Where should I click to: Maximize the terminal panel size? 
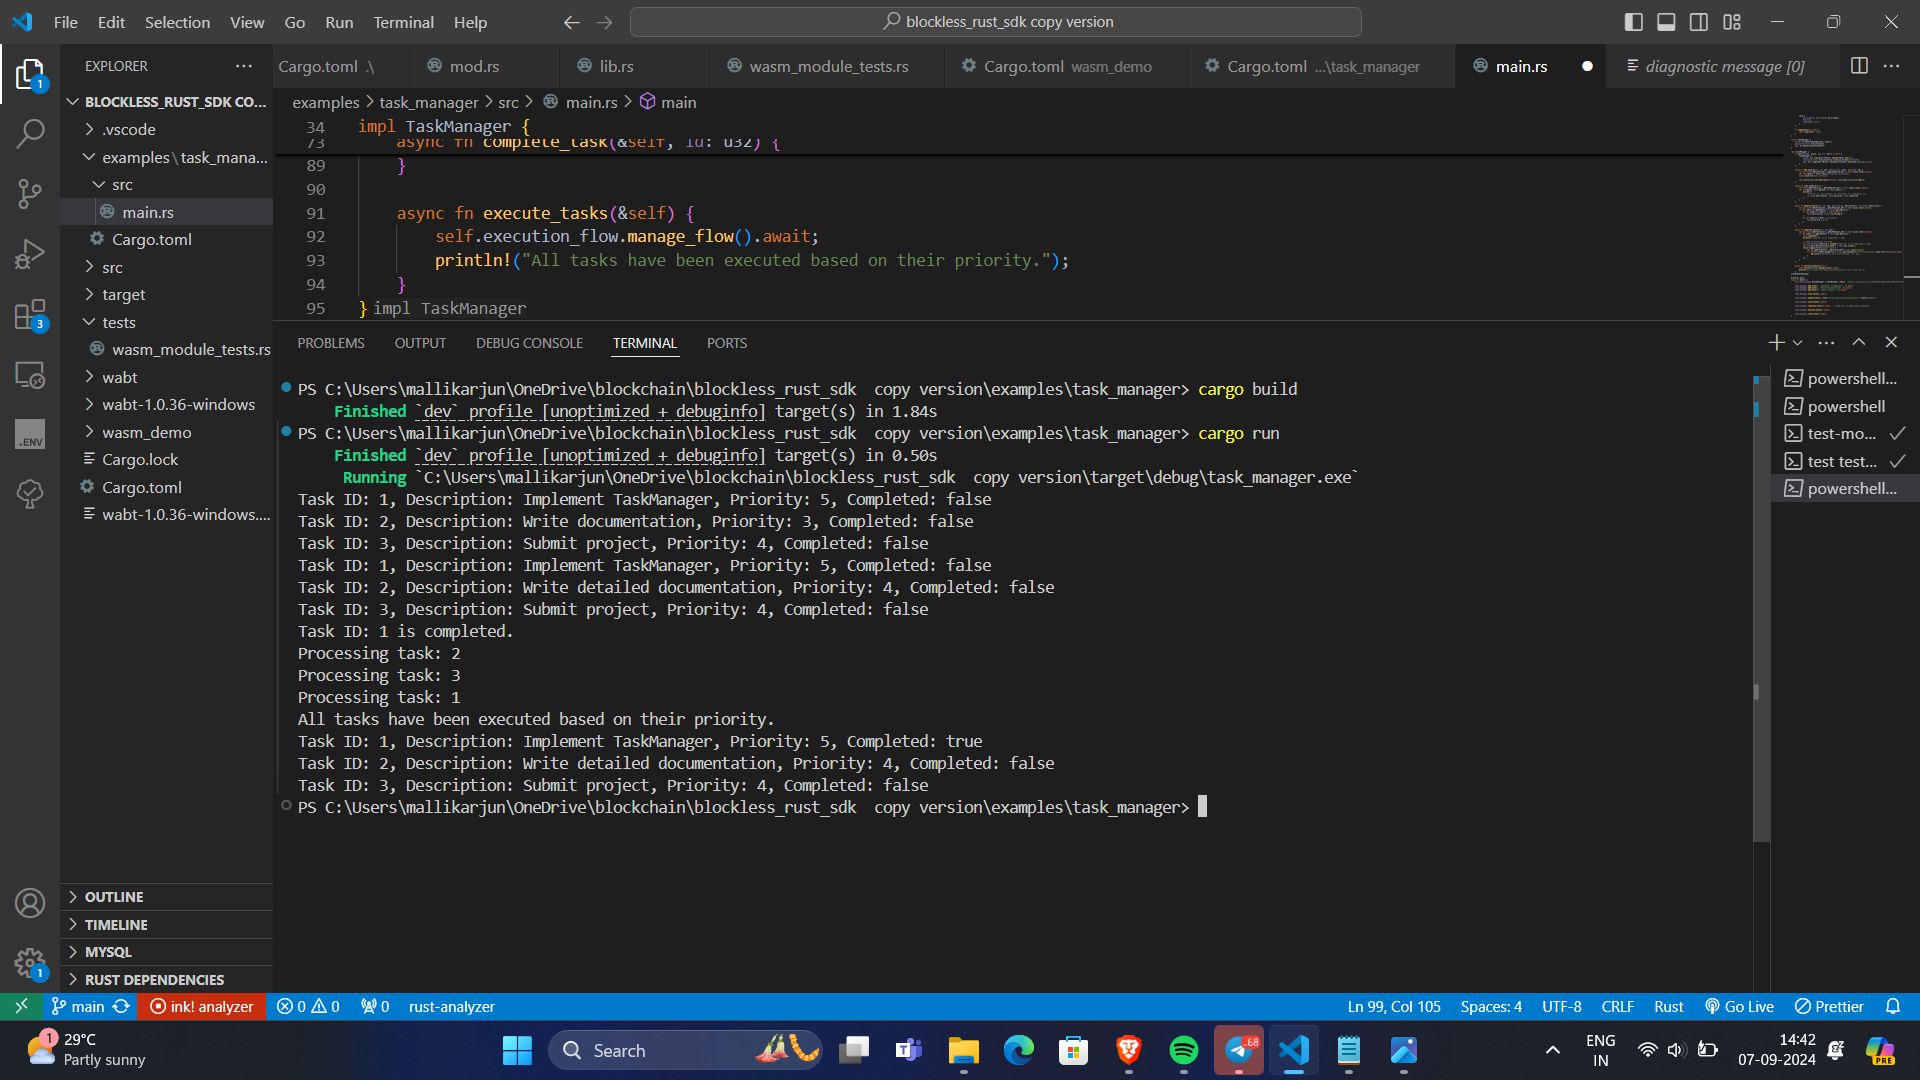[x=1859, y=342]
